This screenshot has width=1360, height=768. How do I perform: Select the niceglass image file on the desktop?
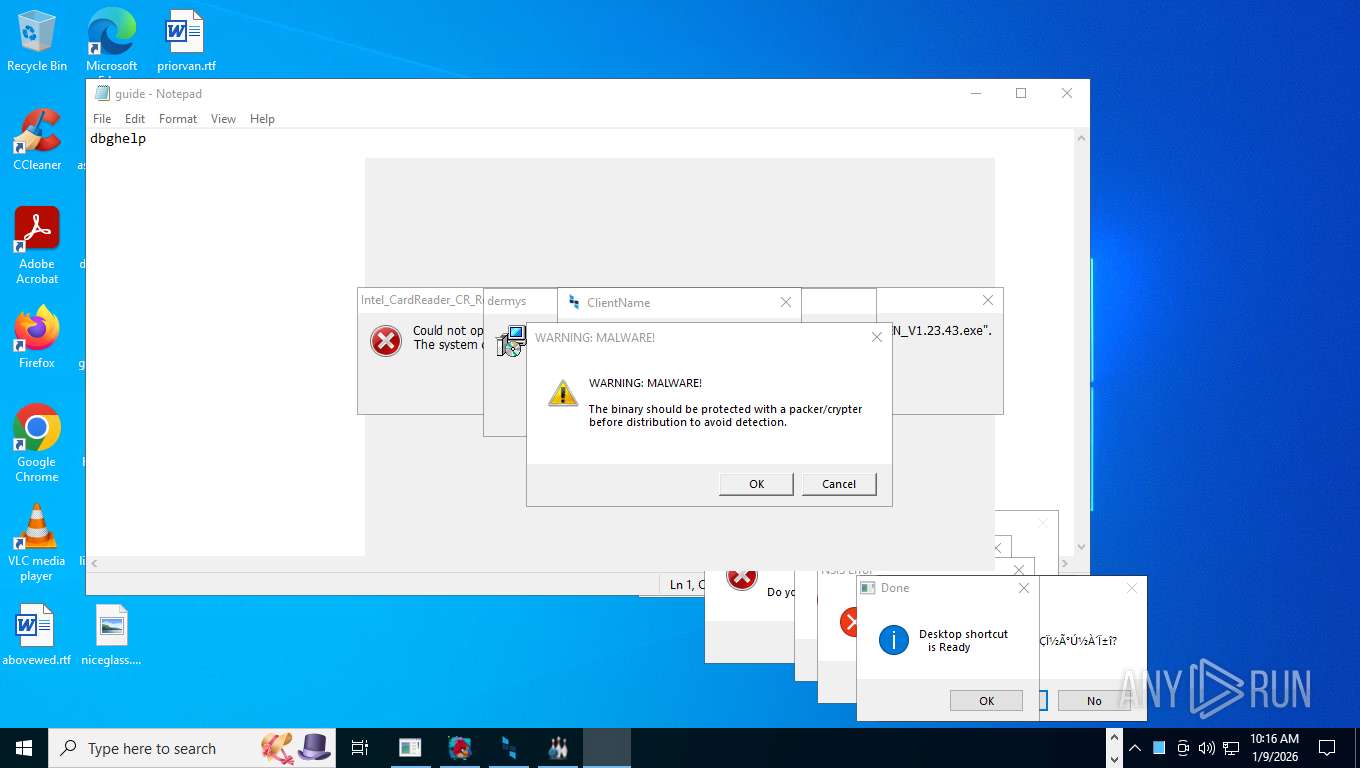click(x=111, y=635)
